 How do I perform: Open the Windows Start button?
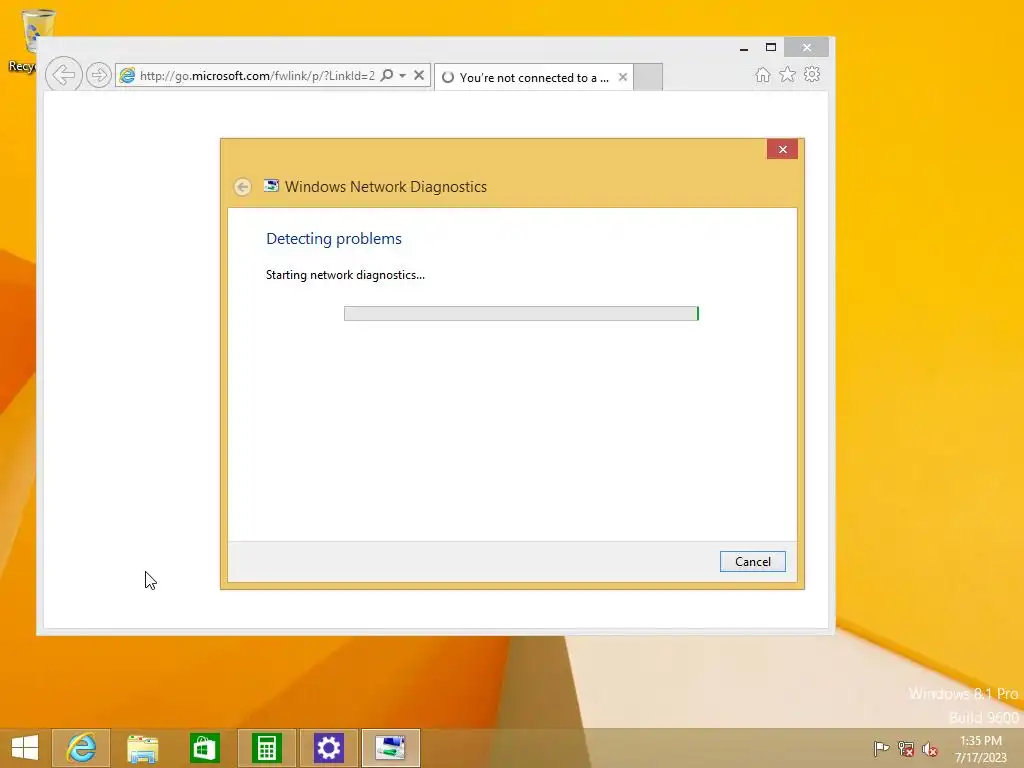pos(25,748)
